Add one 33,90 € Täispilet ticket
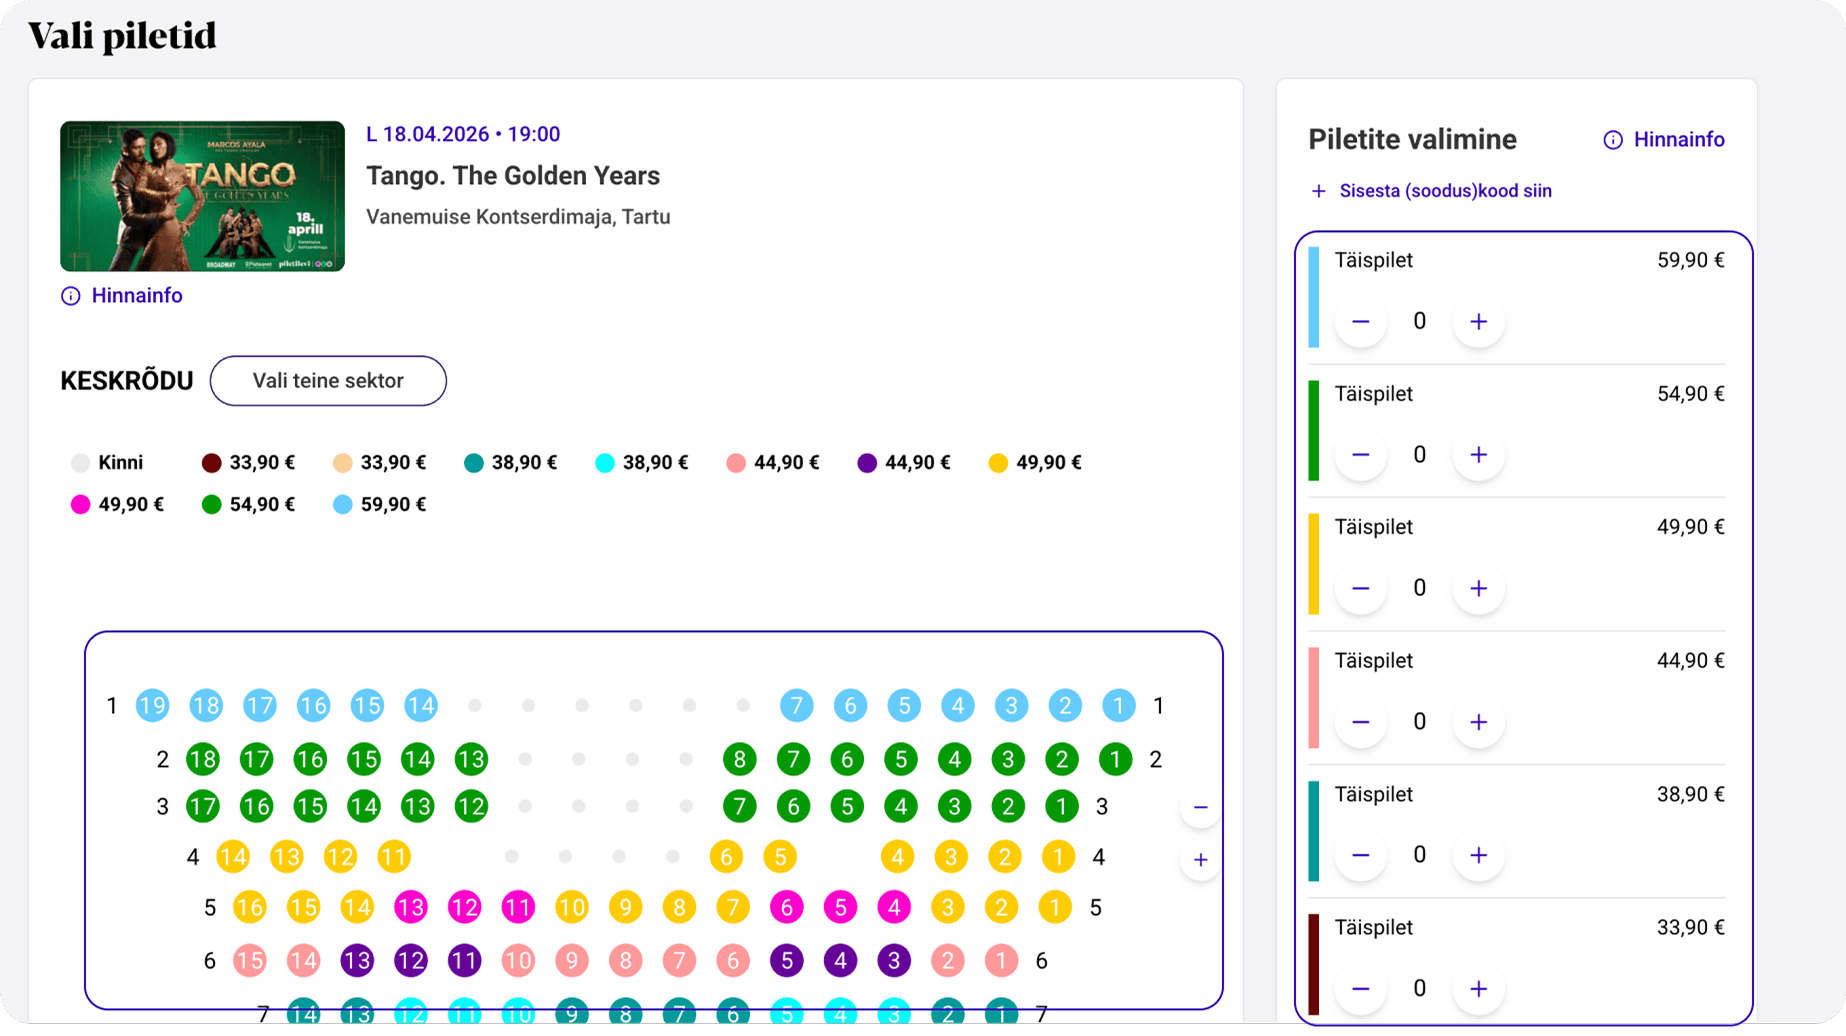Viewport: 1846px width, 1036px height. pyautogui.click(x=1478, y=989)
